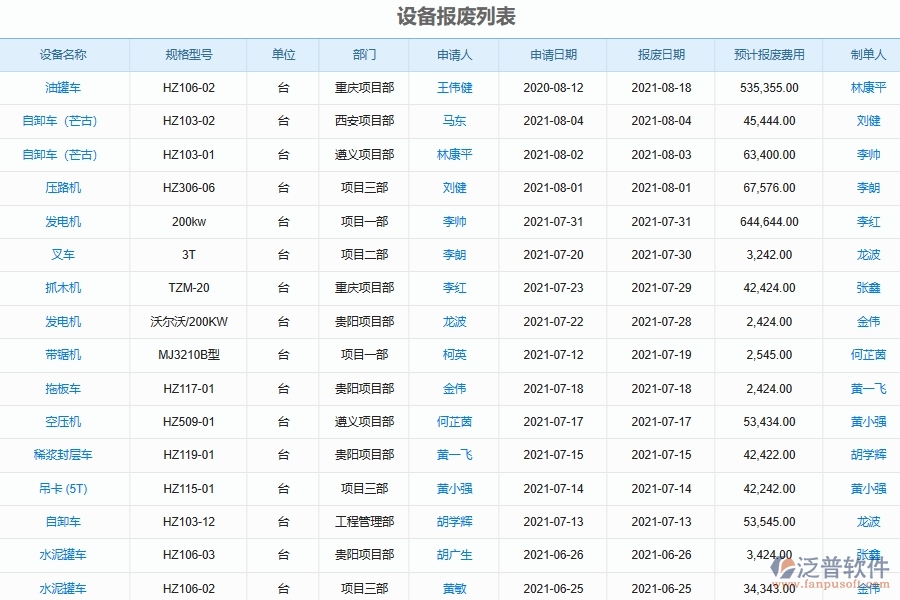900x600 pixels.
Task: Click the 单位 column header
Action: [282, 55]
